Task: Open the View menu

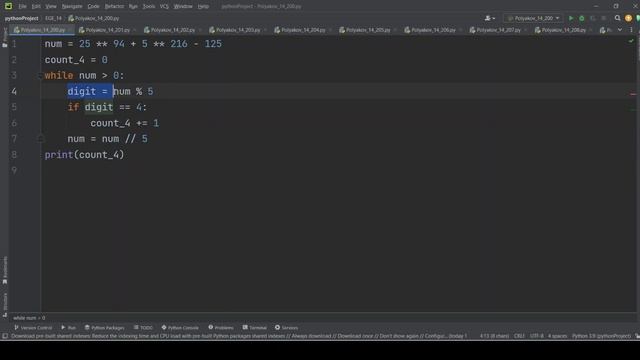Action: 51,7
